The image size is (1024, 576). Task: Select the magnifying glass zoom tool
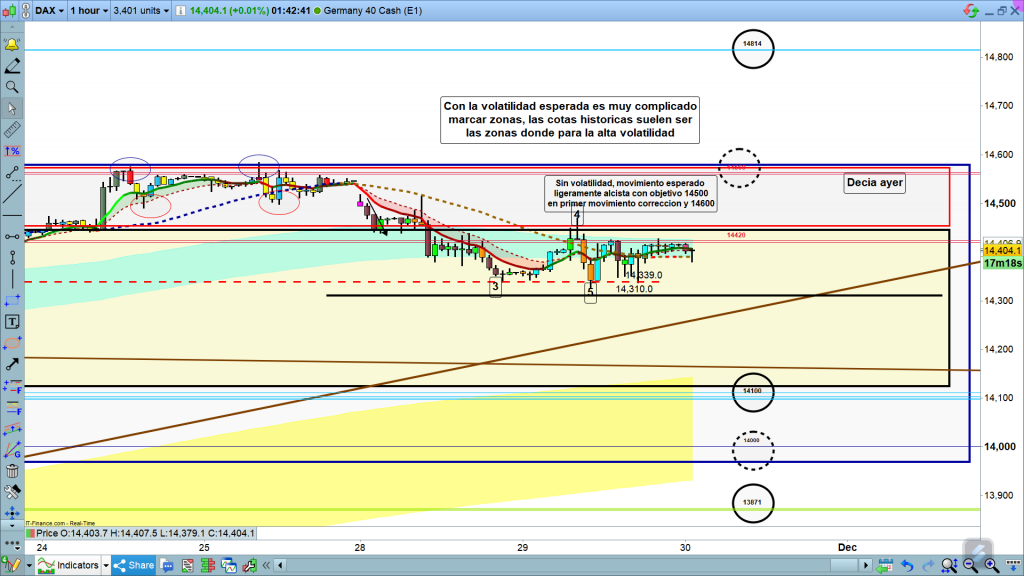(x=12, y=87)
